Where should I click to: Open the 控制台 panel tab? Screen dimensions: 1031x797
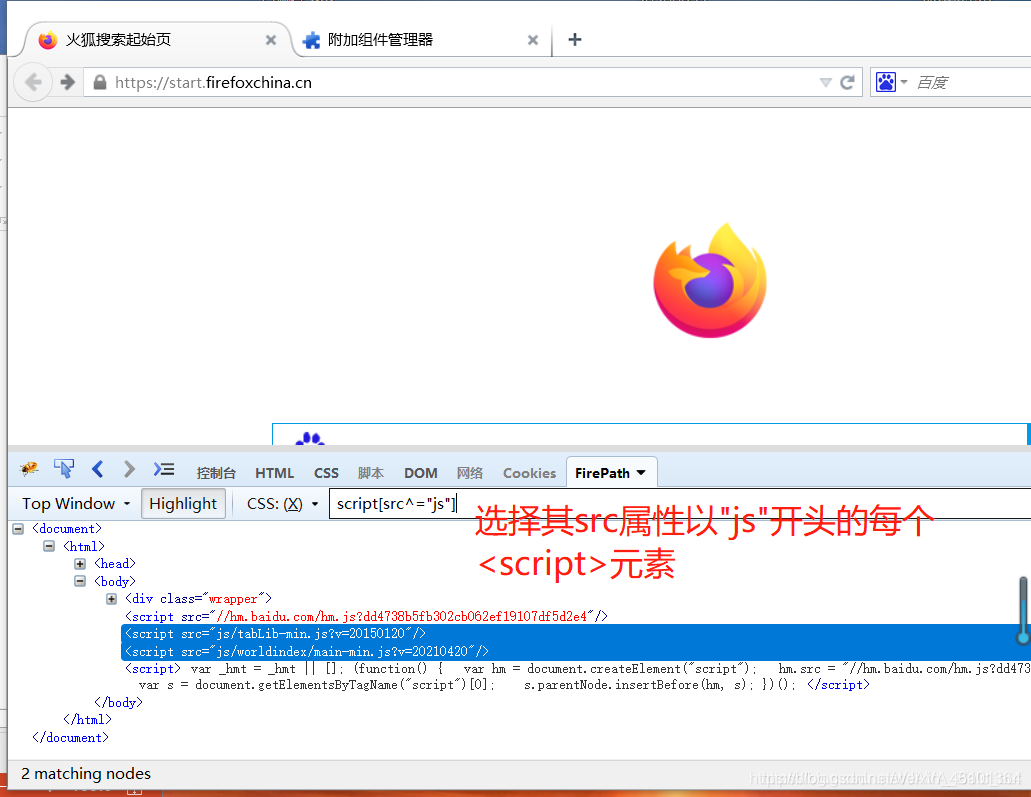pyautogui.click(x=216, y=473)
